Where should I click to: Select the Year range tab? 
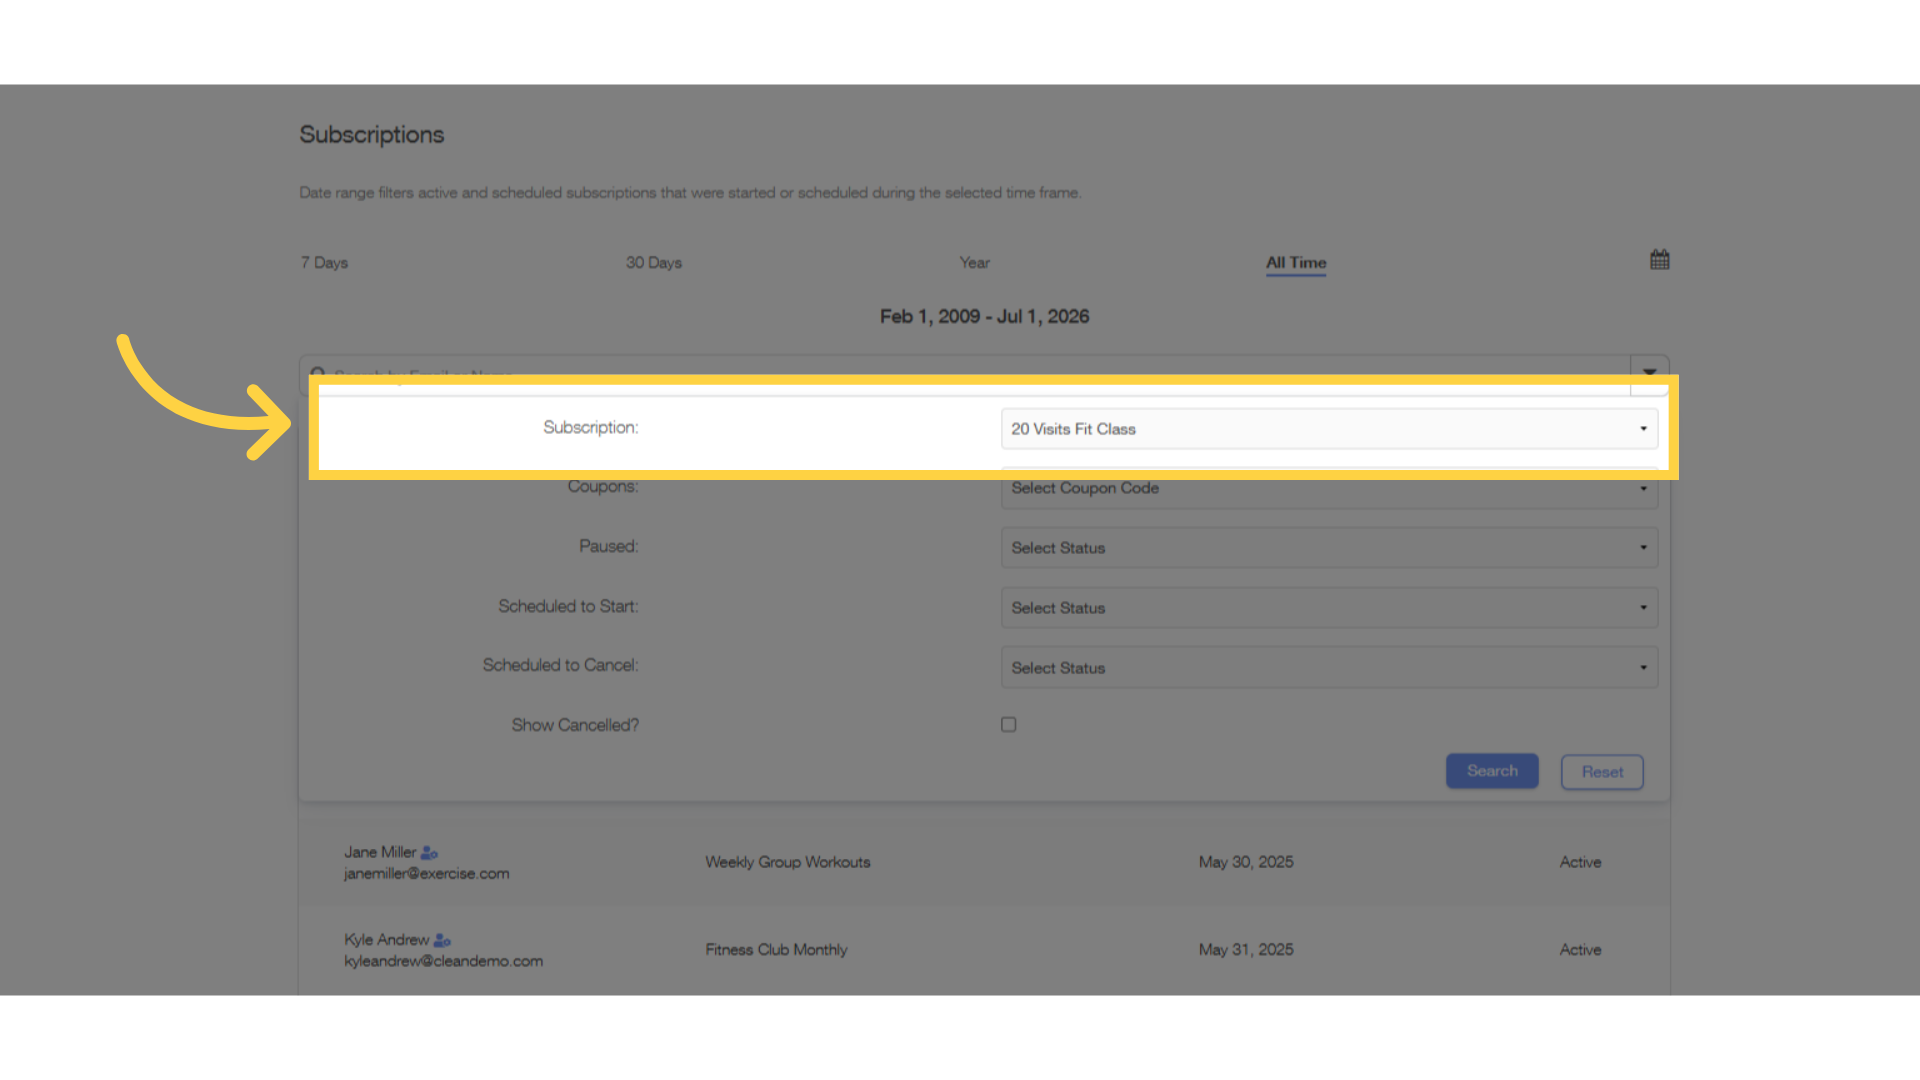click(x=974, y=263)
